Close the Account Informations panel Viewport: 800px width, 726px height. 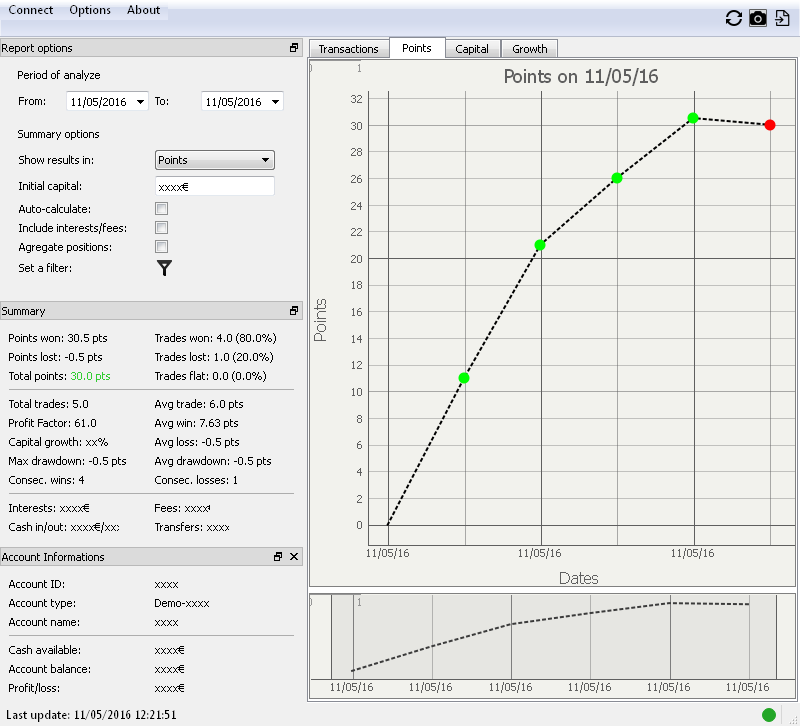294,557
